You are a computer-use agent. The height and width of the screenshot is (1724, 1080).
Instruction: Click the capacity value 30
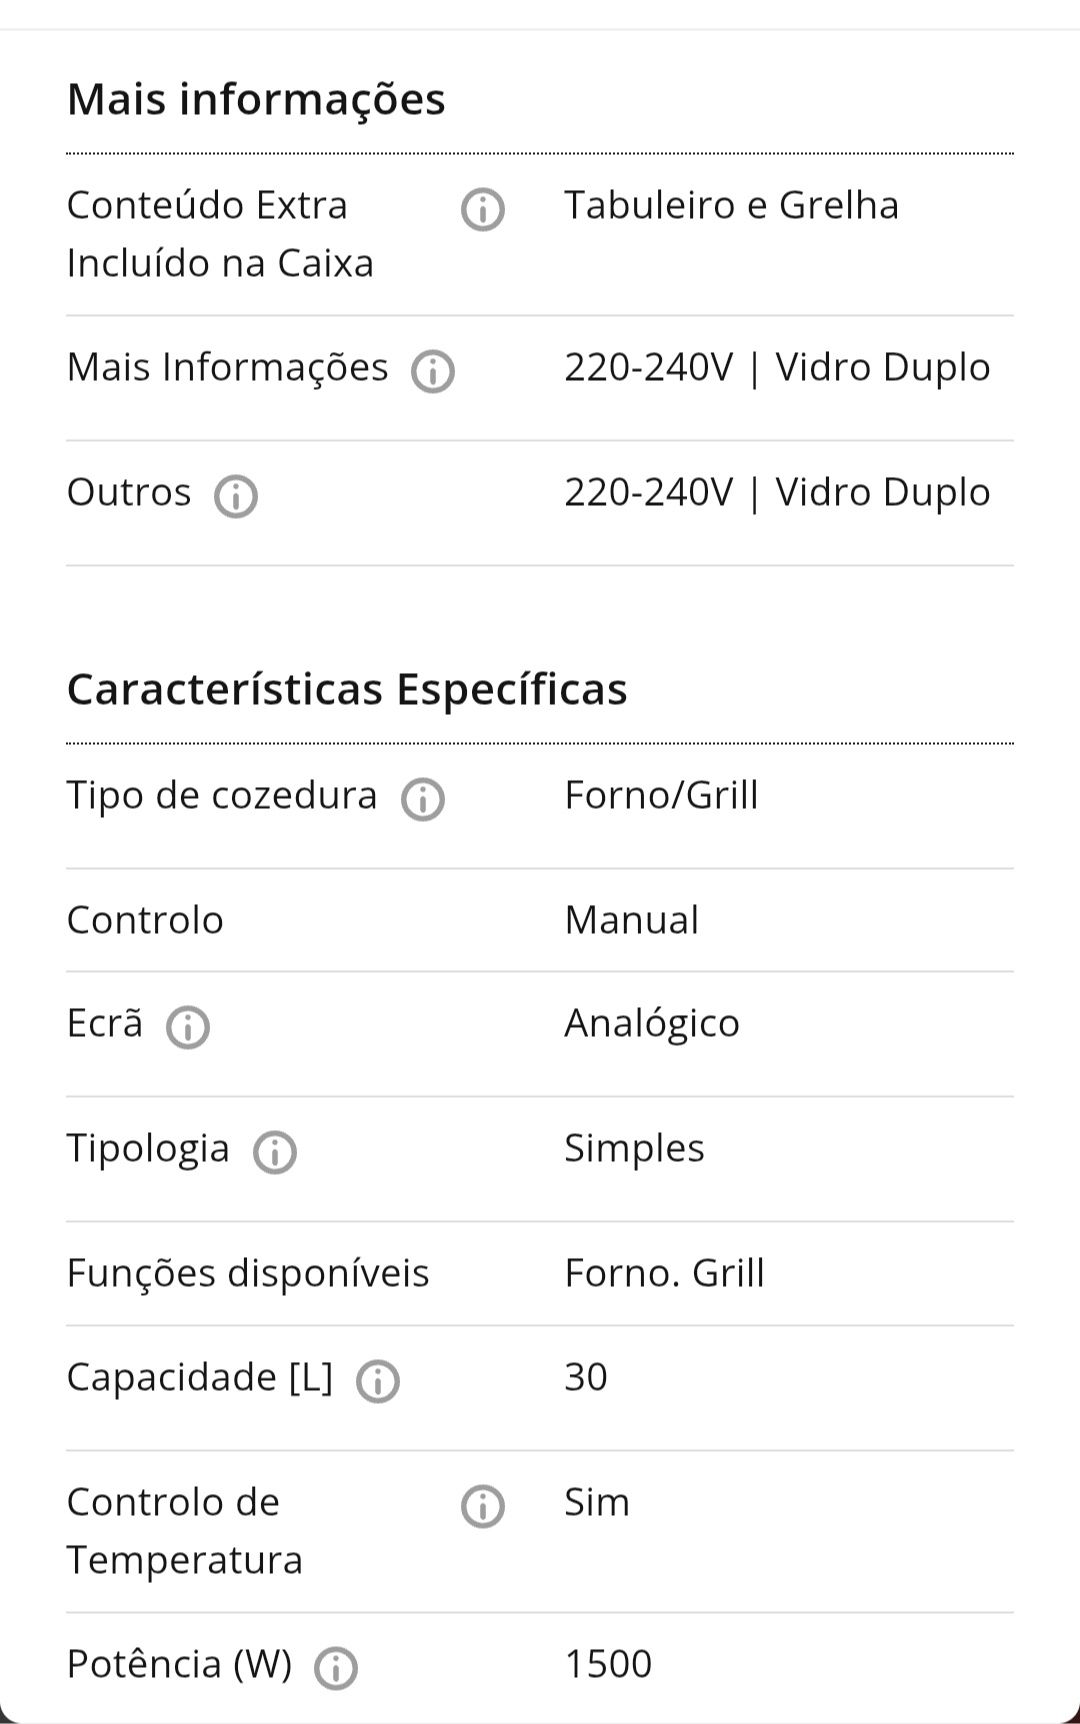(586, 1377)
